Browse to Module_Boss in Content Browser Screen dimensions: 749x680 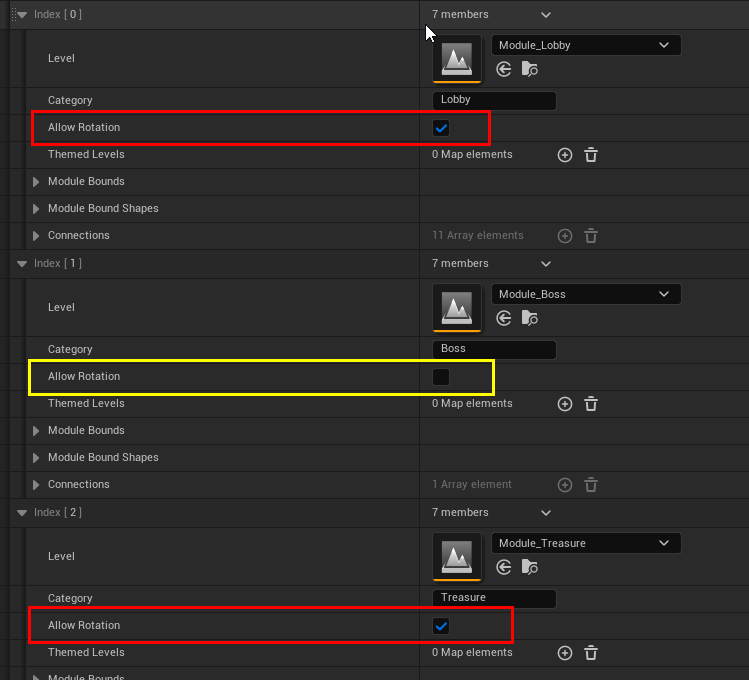click(x=530, y=318)
